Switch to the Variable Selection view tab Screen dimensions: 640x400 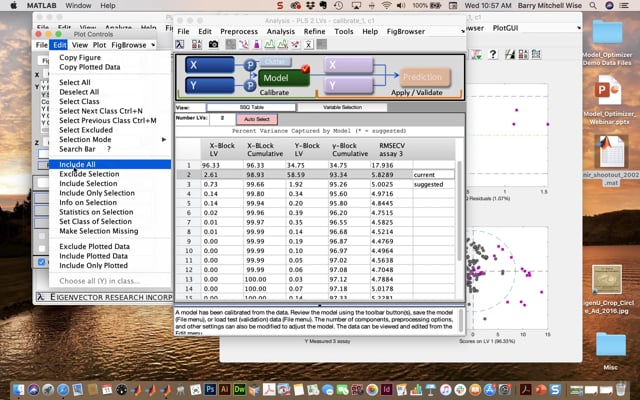[x=342, y=107]
